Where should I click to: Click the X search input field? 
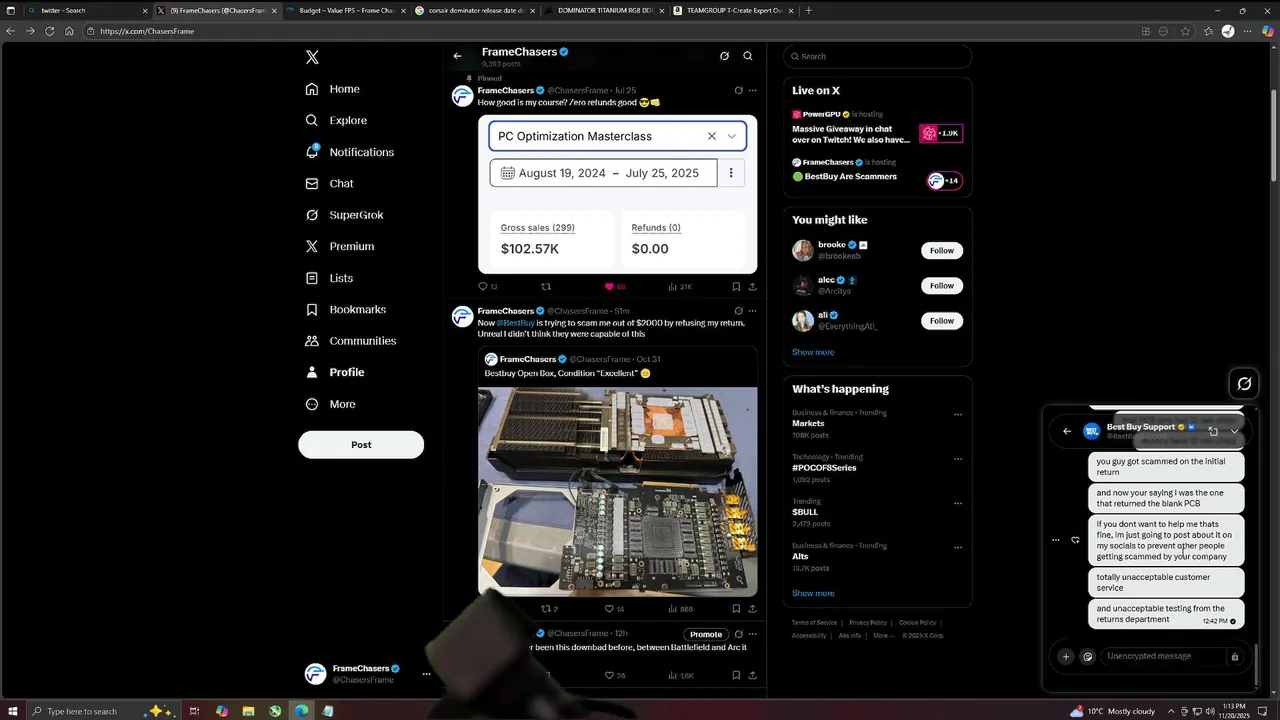click(877, 56)
